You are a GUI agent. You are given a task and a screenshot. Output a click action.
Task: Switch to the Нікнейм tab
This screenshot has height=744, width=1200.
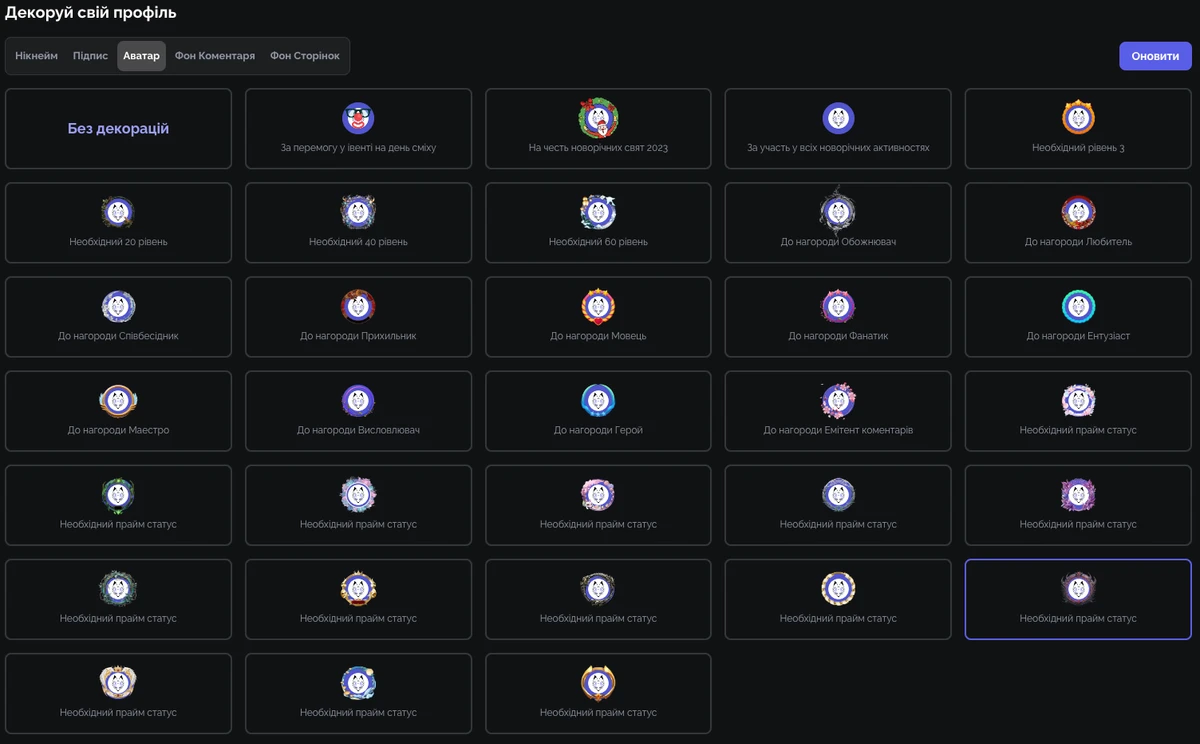coord(36,56)
